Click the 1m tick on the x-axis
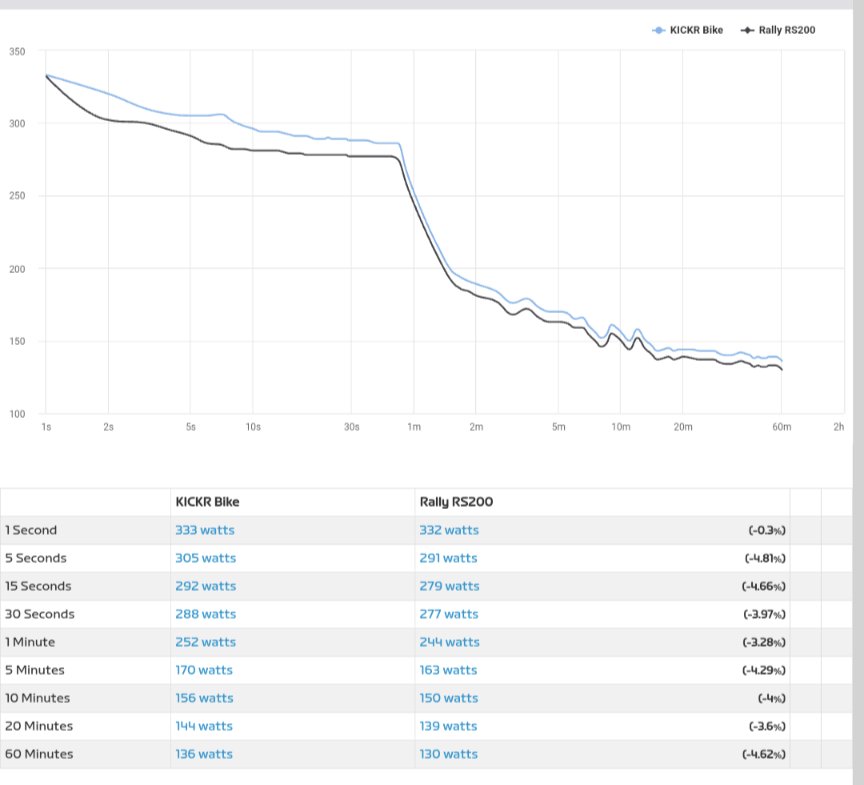The width and height of the screenshot is (864, 785). pyautogui.click(x=414, y=427)
